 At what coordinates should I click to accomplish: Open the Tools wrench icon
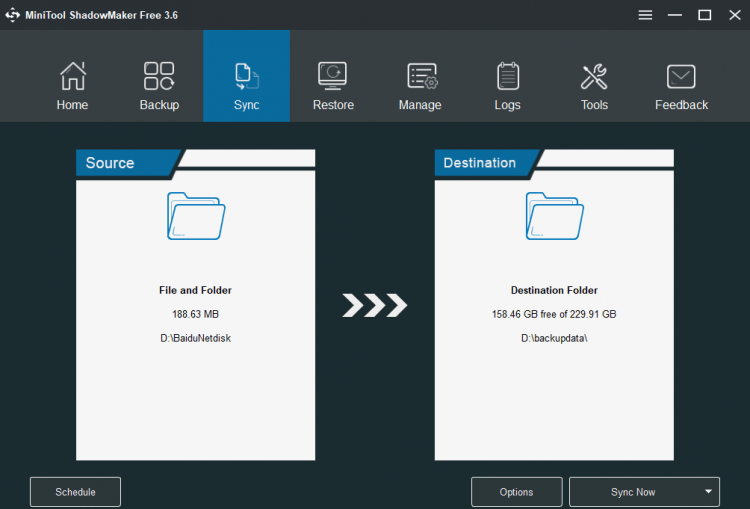(594, 76)
